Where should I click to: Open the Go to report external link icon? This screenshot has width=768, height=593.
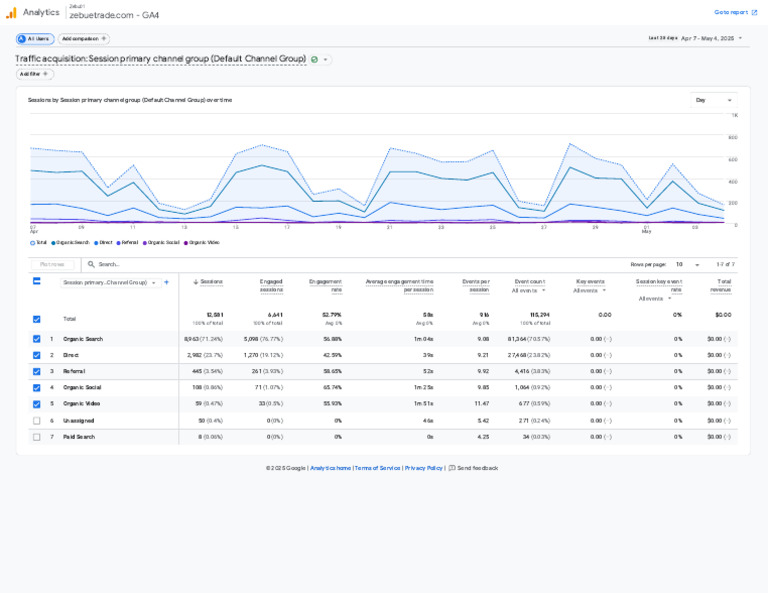click(754, 12)
